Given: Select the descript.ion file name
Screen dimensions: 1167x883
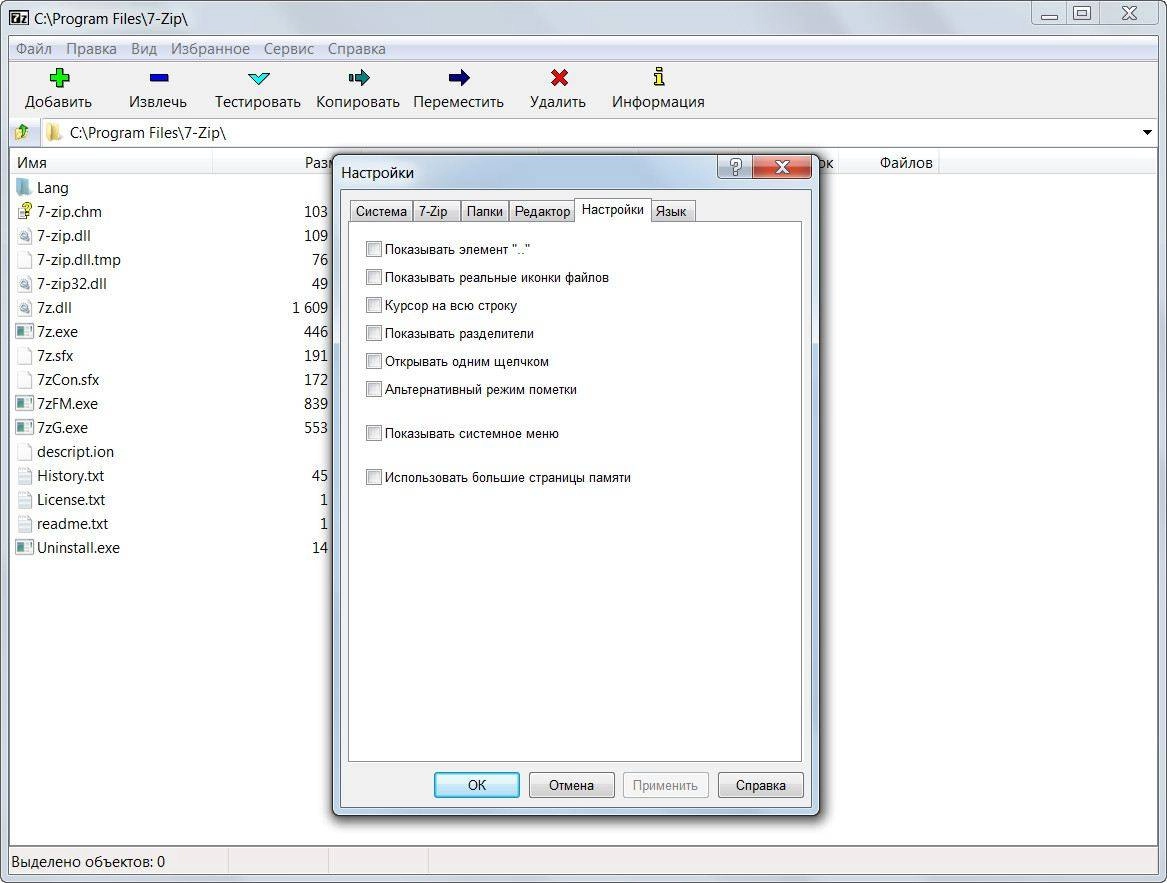Looking at the screenshot, I should [x=75, y=452].
